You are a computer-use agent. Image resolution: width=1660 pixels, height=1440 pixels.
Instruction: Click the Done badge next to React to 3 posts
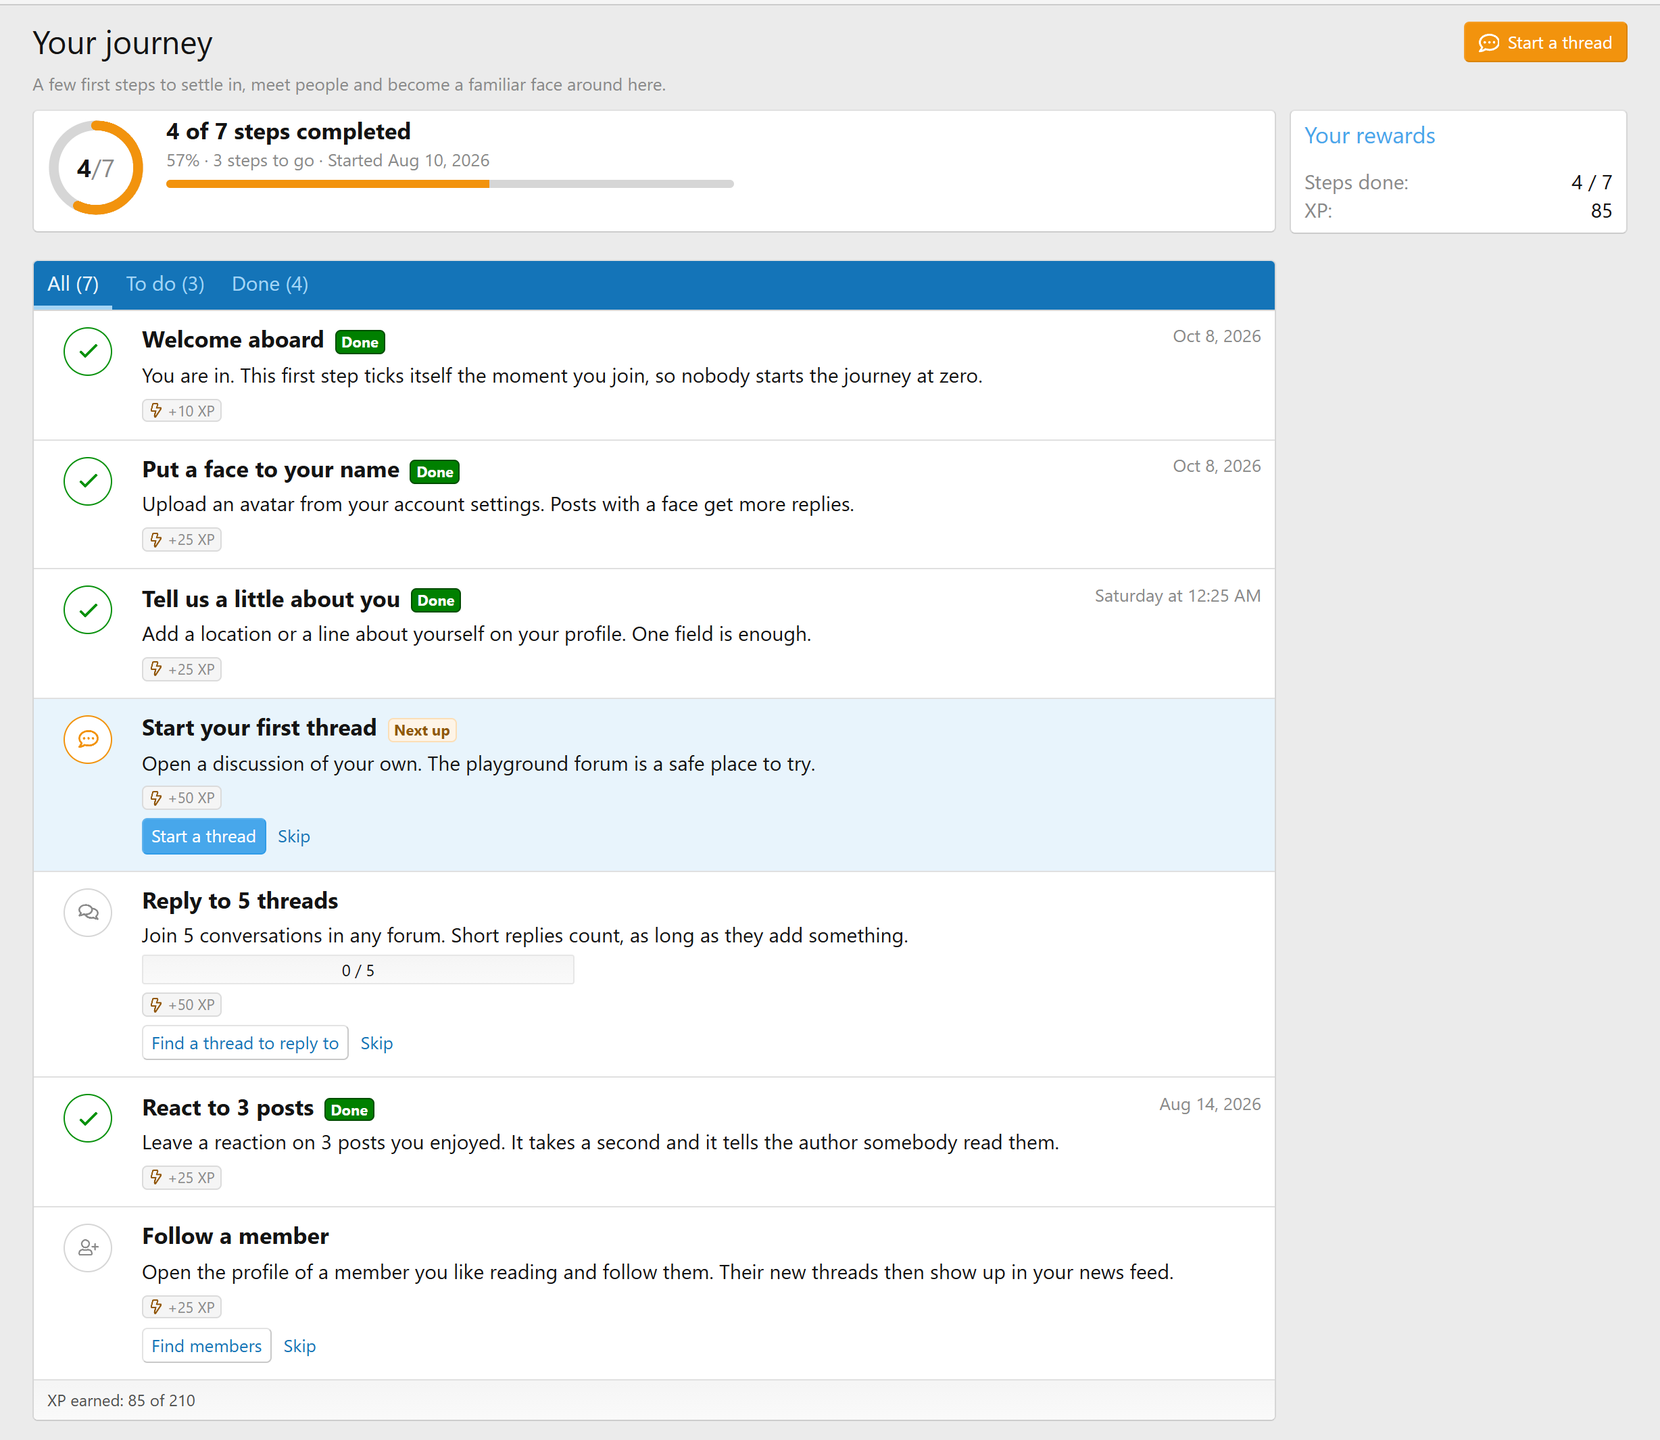tap(350, 1110)
